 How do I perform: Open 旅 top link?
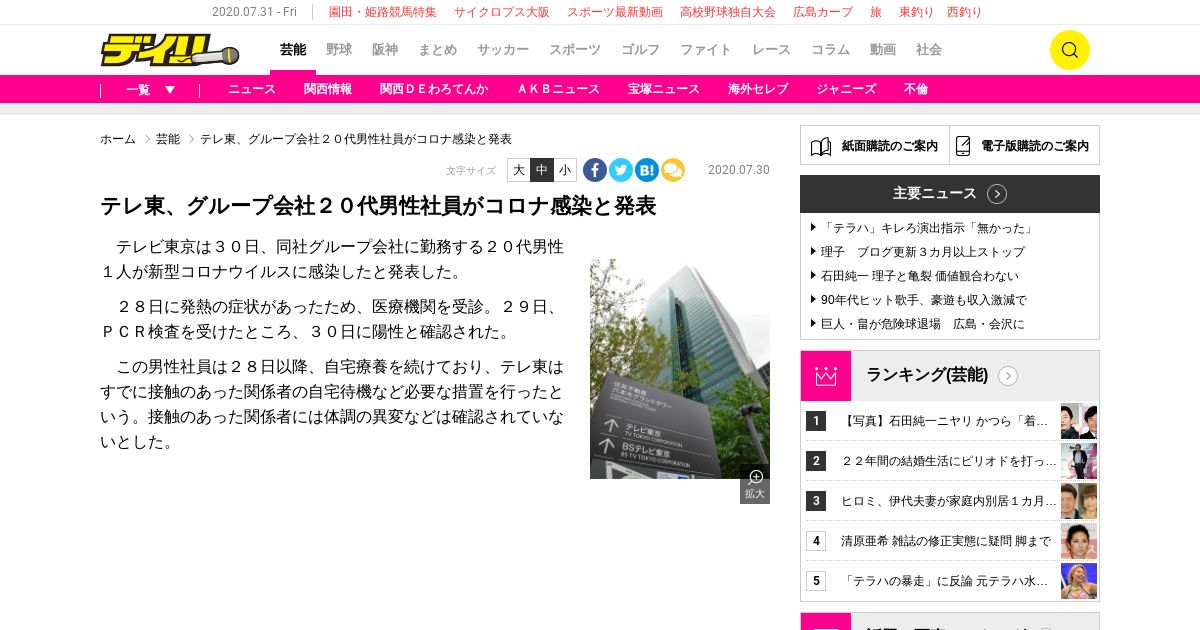tap(876, 12)
